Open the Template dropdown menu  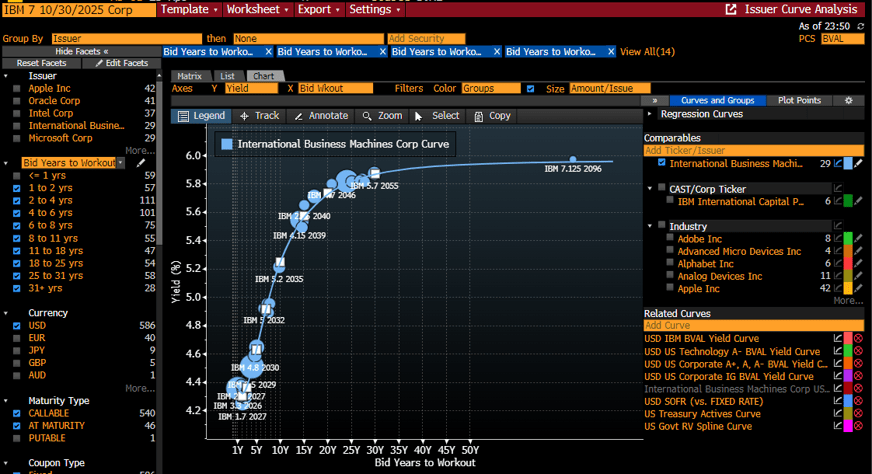pos(189,9)
